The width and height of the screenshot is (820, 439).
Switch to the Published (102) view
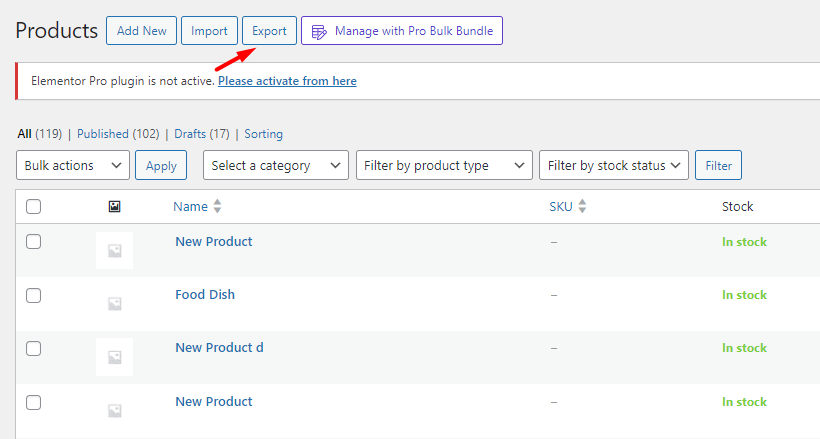[118, 134]
